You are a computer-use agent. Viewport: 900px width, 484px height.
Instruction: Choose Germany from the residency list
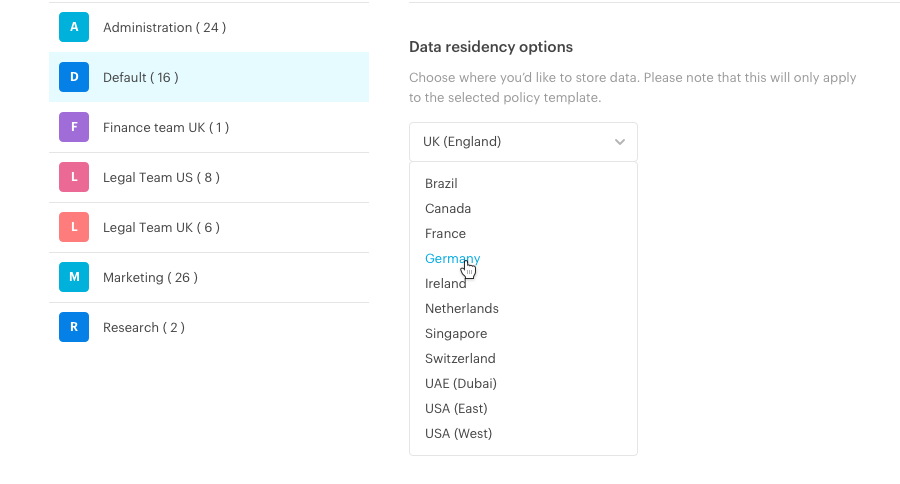[452, 258]
